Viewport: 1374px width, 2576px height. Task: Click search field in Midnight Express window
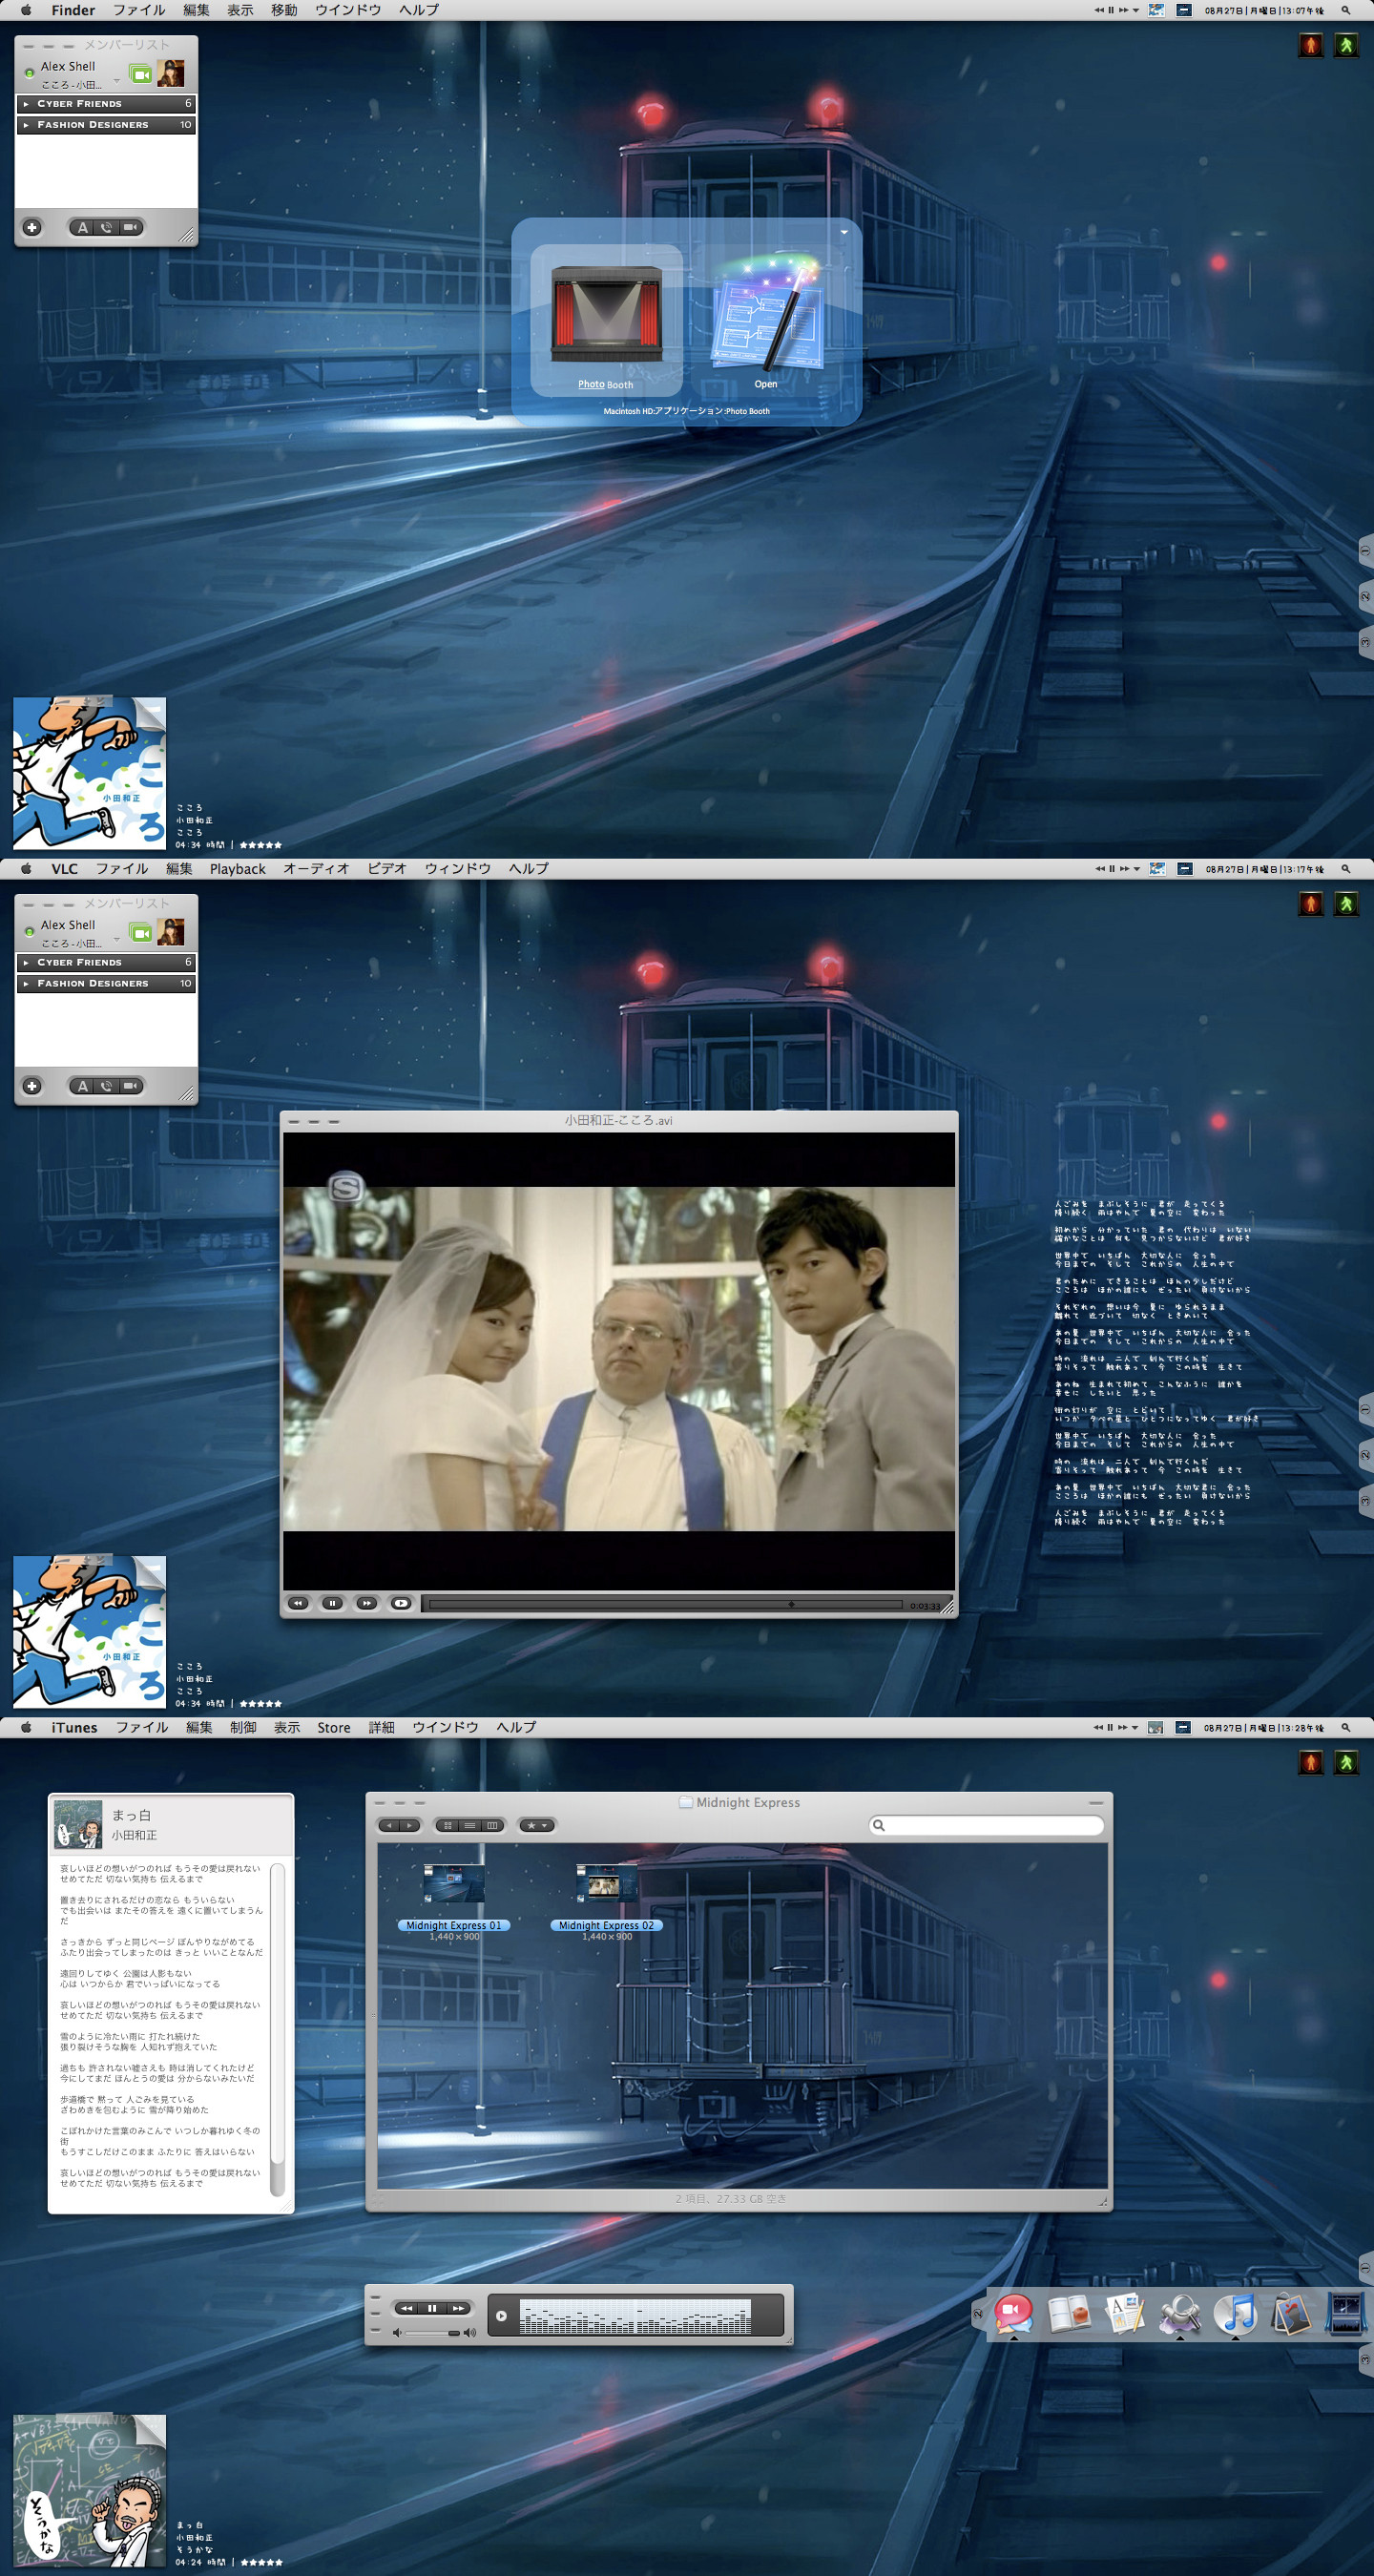[986, 1826]
